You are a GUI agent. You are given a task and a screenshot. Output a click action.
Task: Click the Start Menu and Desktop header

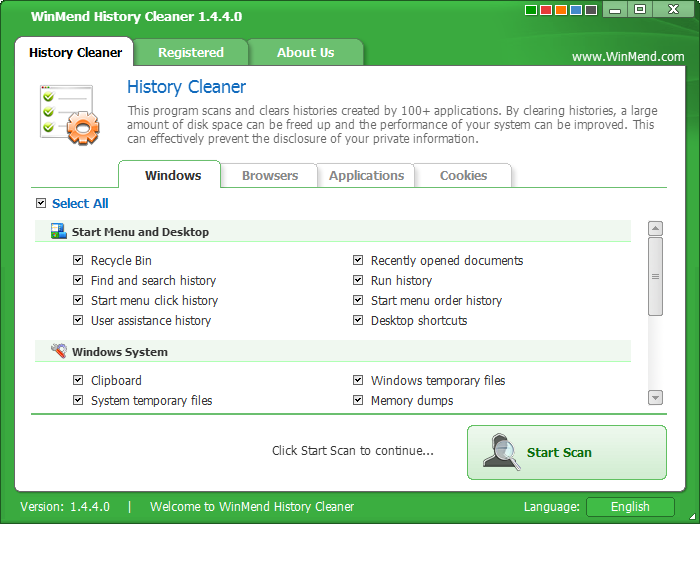click(333, 231)
